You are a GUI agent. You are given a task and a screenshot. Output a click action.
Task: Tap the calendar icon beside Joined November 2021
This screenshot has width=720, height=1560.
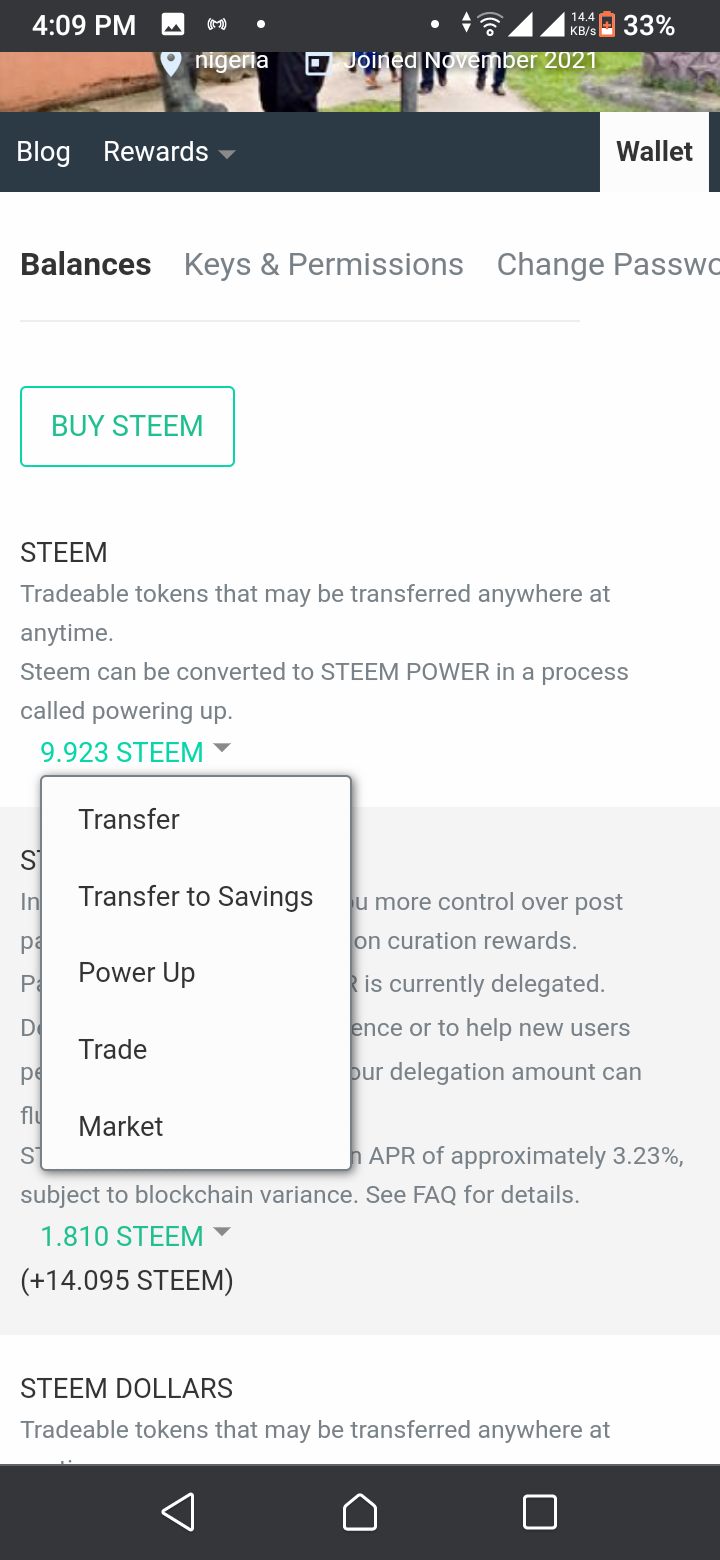[317, 62]
